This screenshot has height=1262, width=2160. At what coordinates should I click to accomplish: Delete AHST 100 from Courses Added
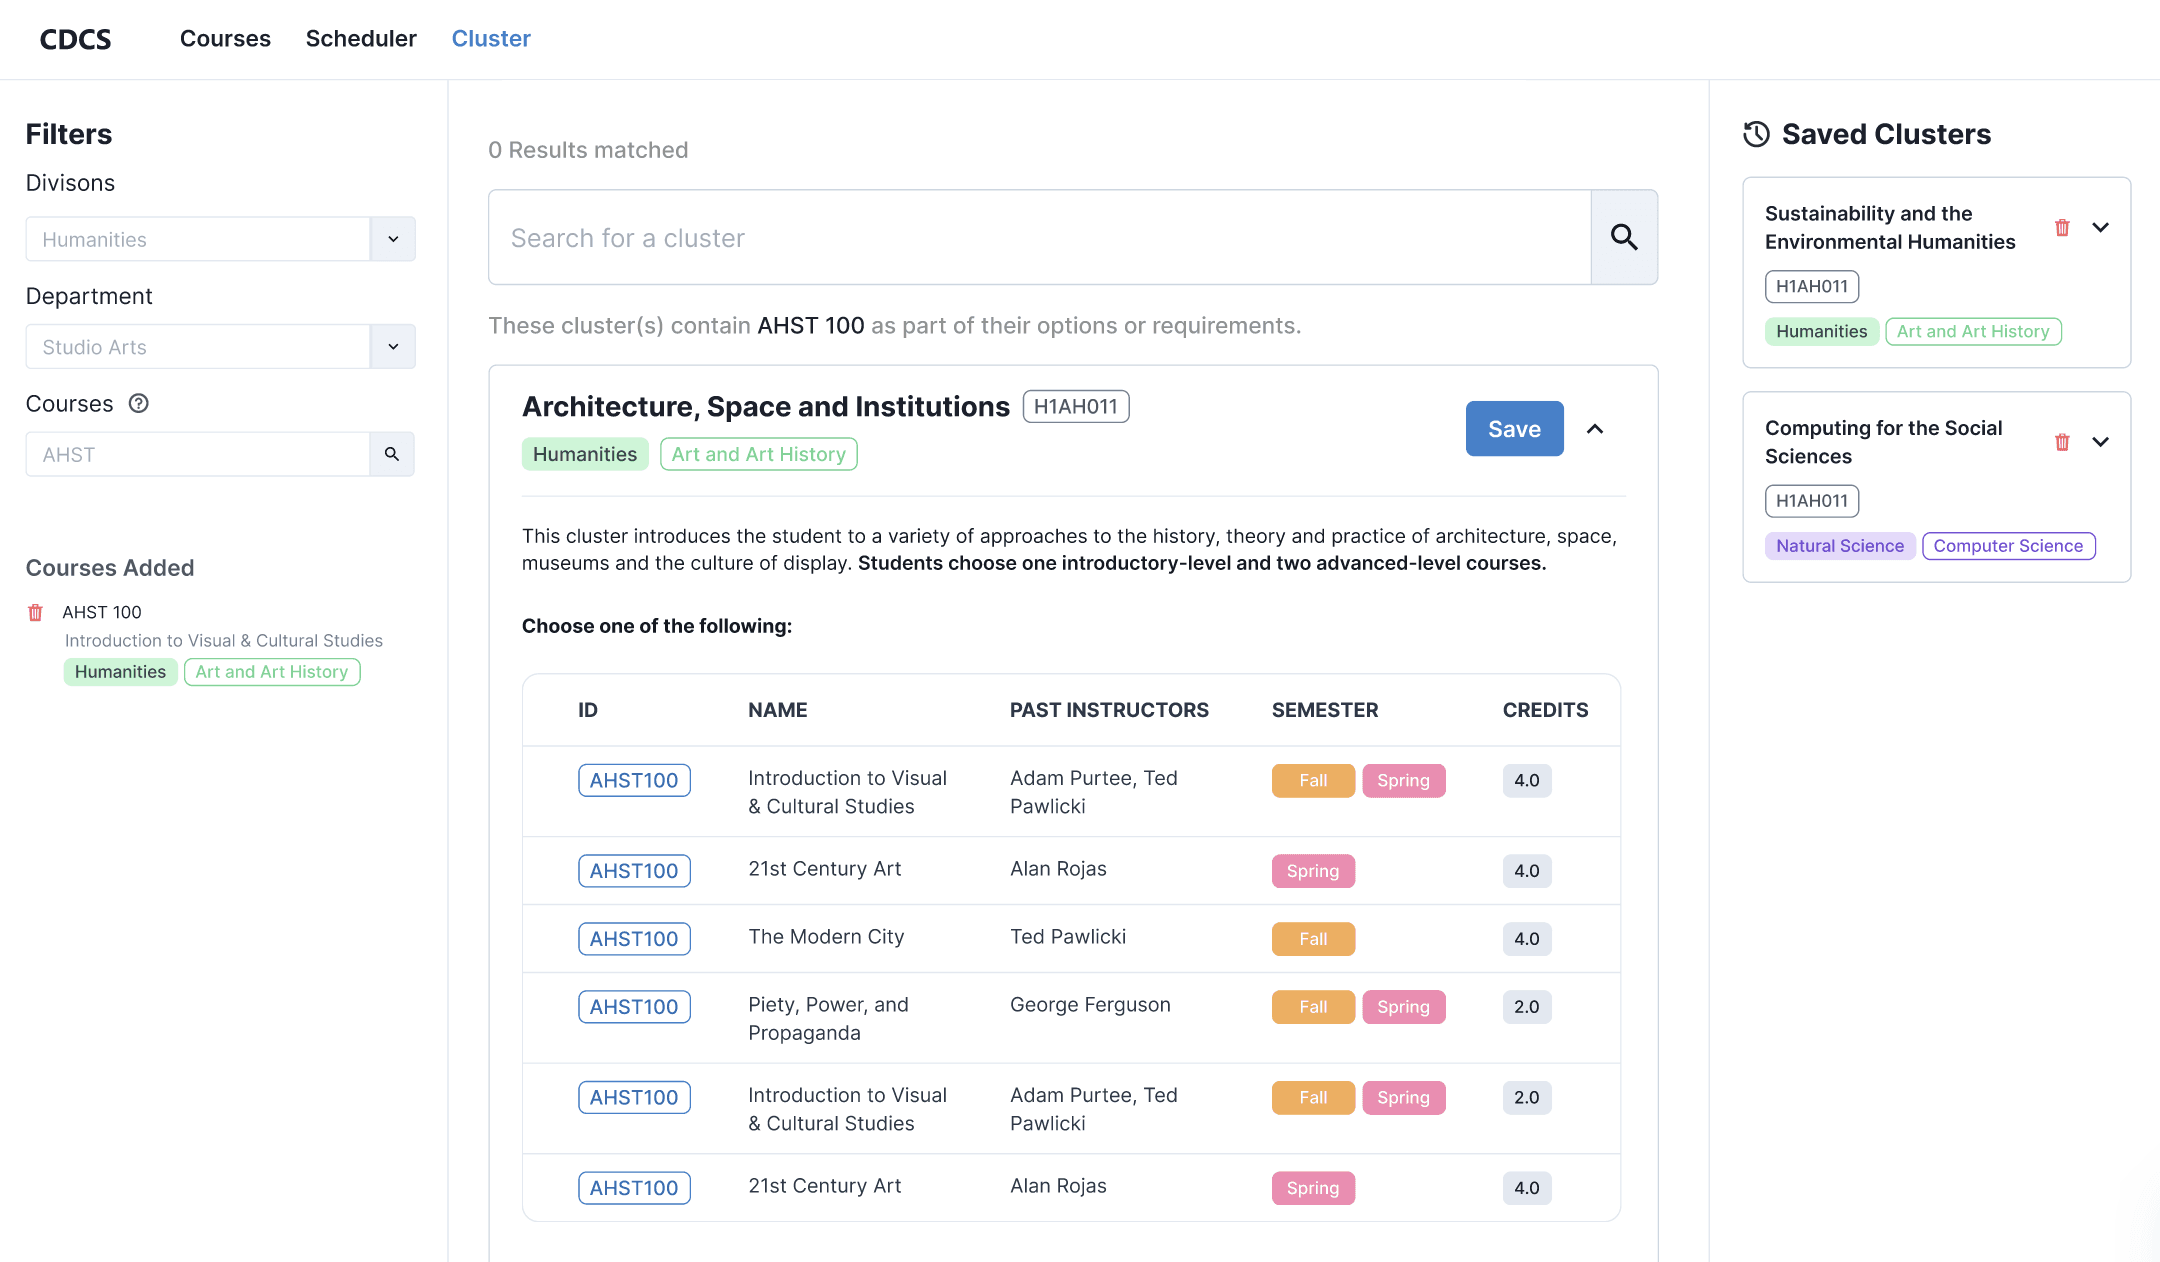[36, 612]
